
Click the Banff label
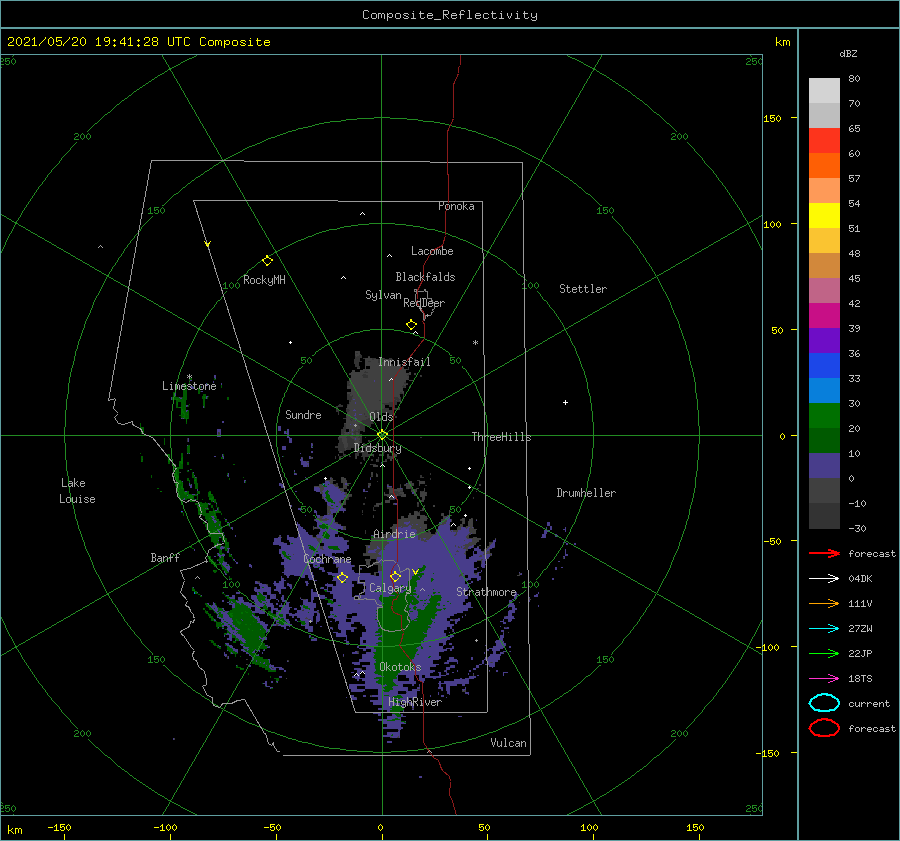point(165,557)
